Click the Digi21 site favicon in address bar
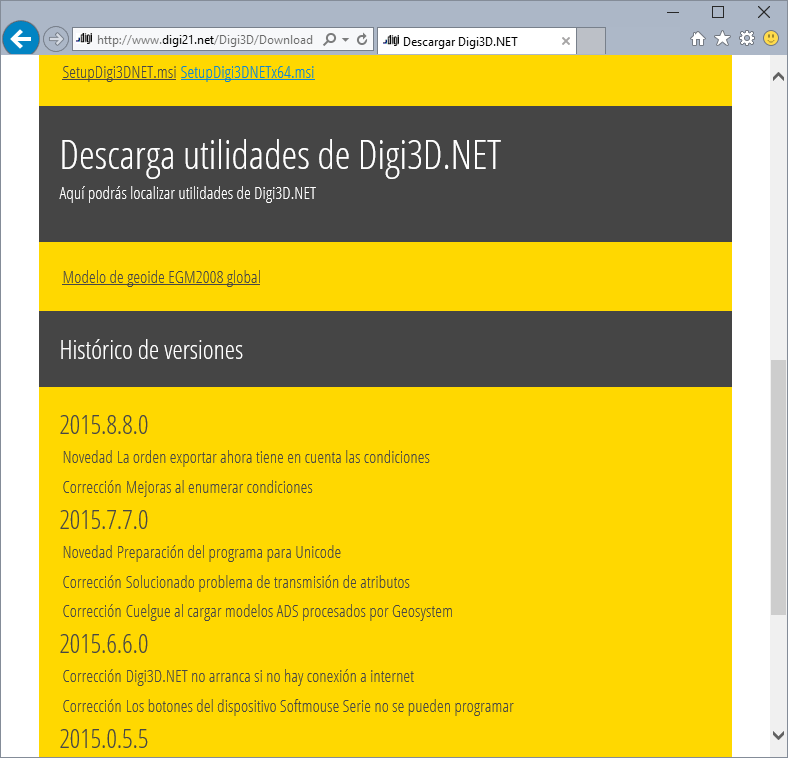788x758 pixels. (84, 40)
